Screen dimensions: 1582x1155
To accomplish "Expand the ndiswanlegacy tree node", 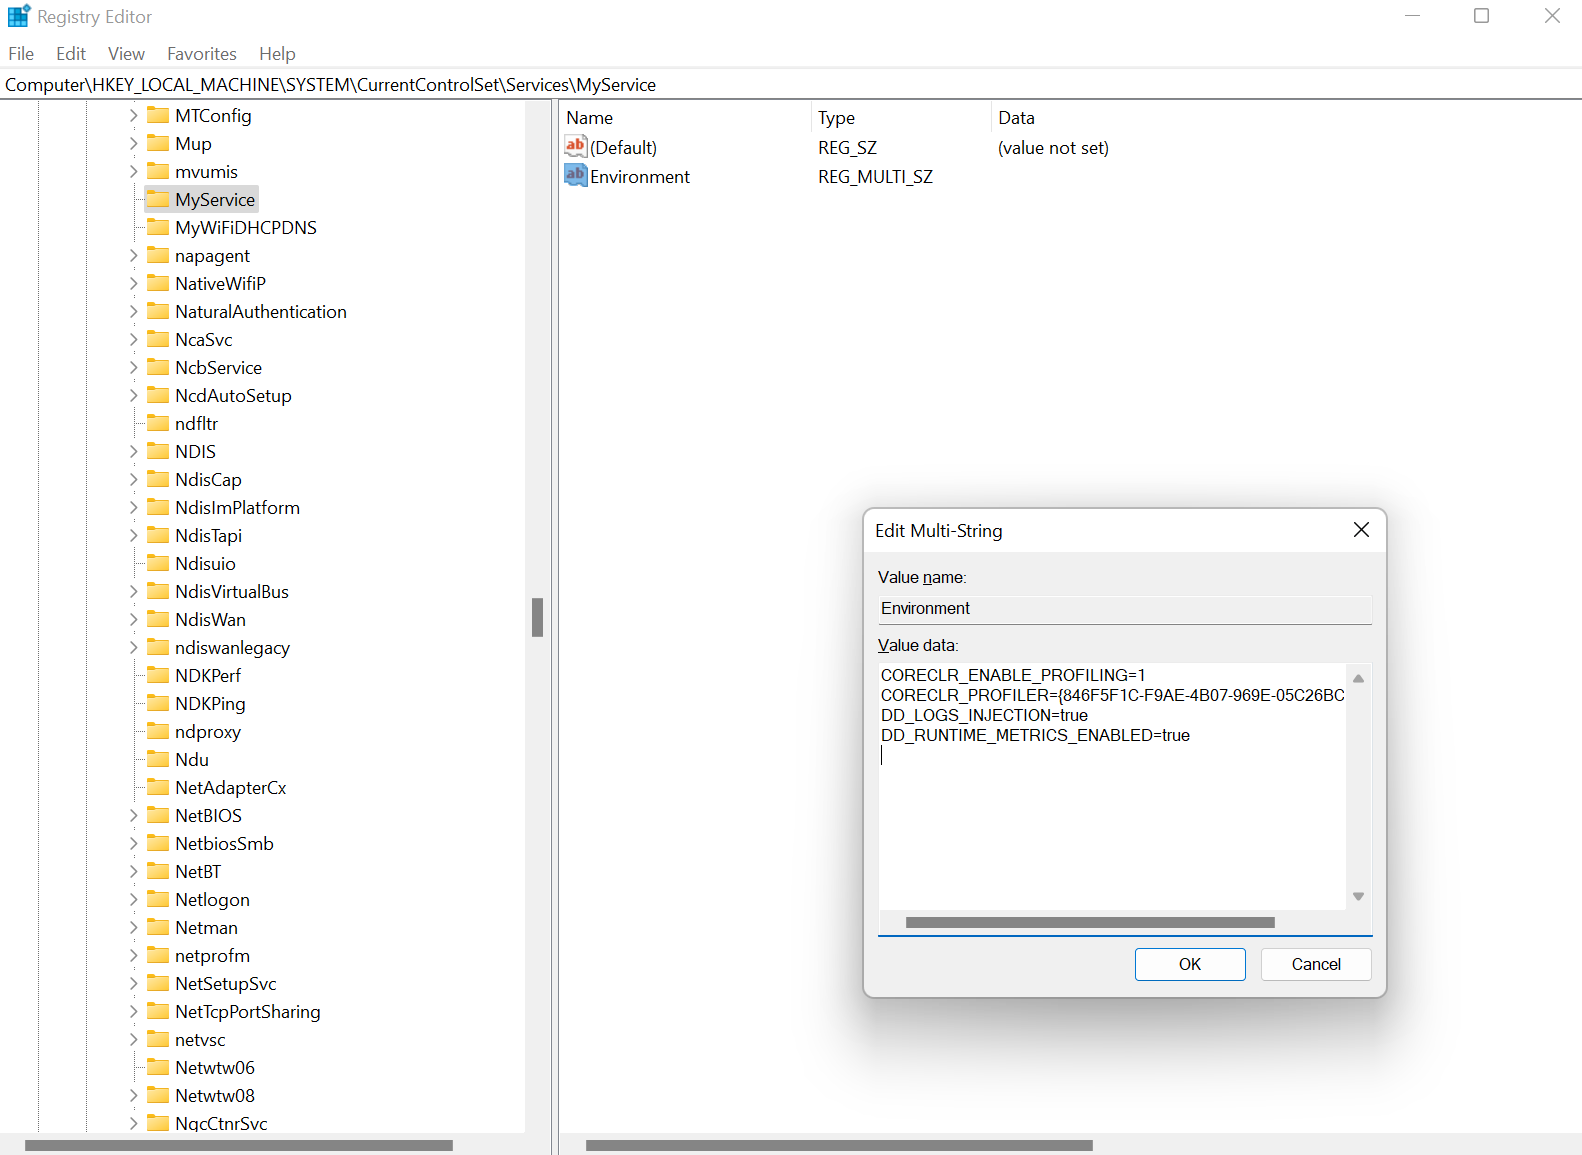I will (133, 647).
